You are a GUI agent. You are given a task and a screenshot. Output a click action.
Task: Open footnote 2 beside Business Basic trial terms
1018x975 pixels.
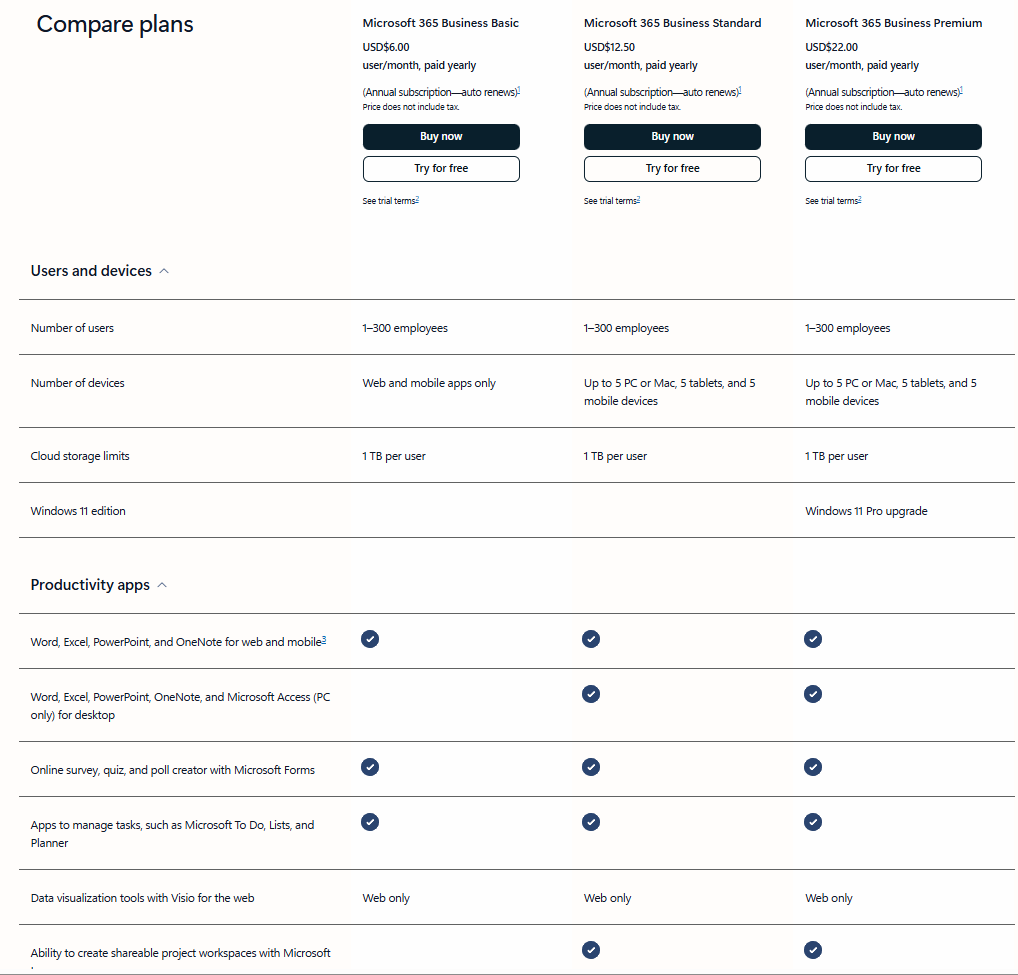click(417, 199)
